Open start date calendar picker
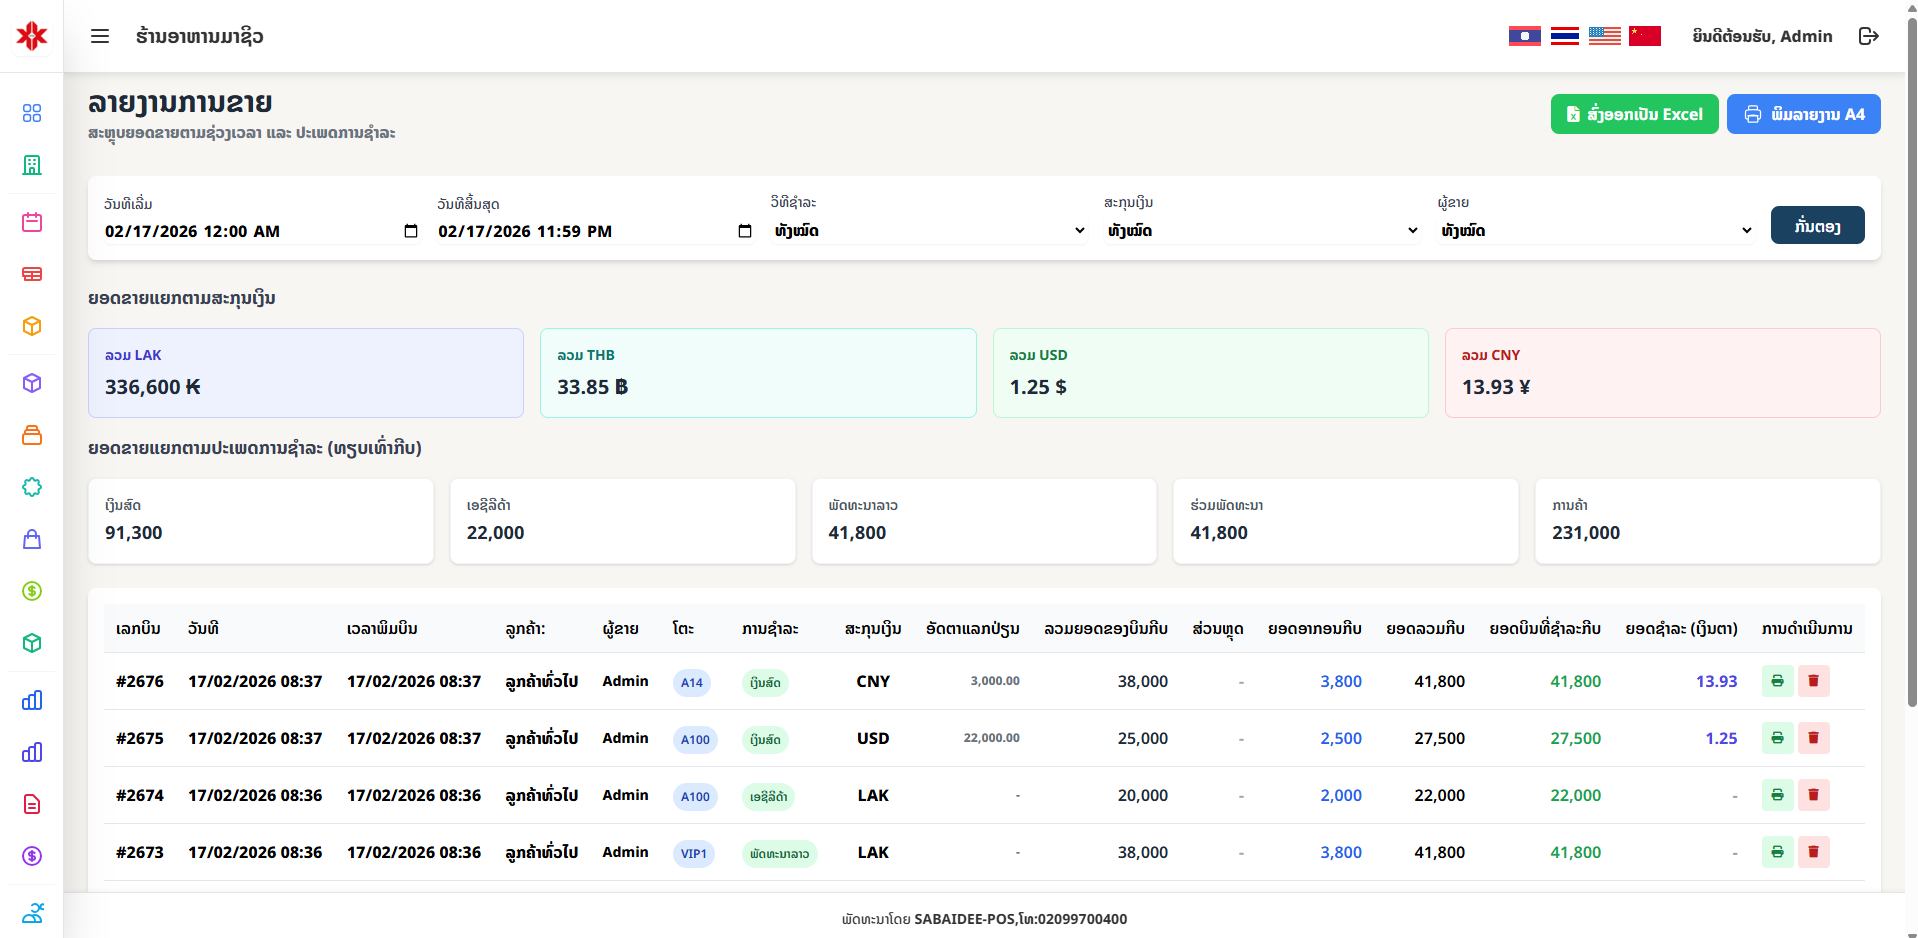This screenshot has height=938, width=1918. (x=410, y=231)
